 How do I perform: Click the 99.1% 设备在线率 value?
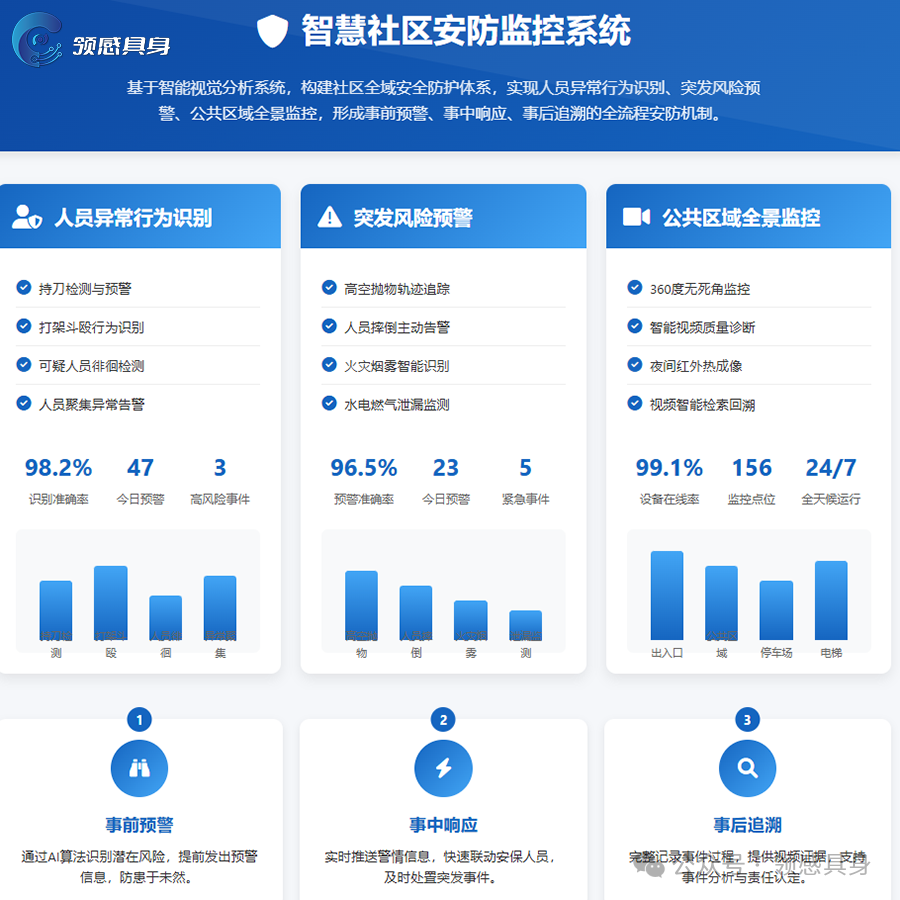point(669,468)
